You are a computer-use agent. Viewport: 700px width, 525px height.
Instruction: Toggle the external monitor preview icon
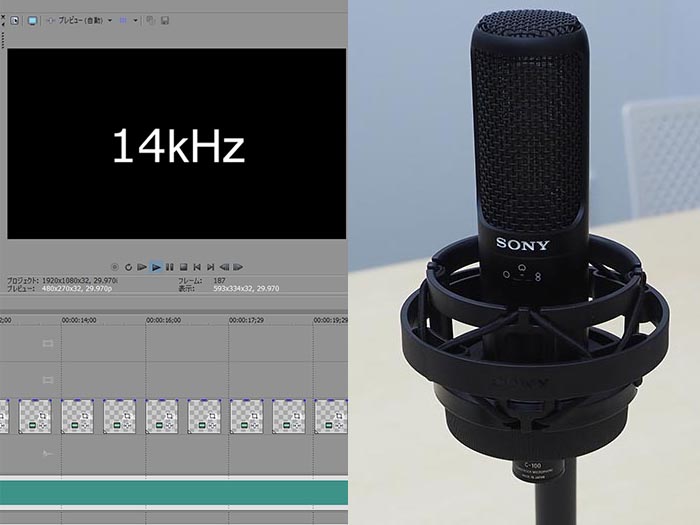coord(32,21)
